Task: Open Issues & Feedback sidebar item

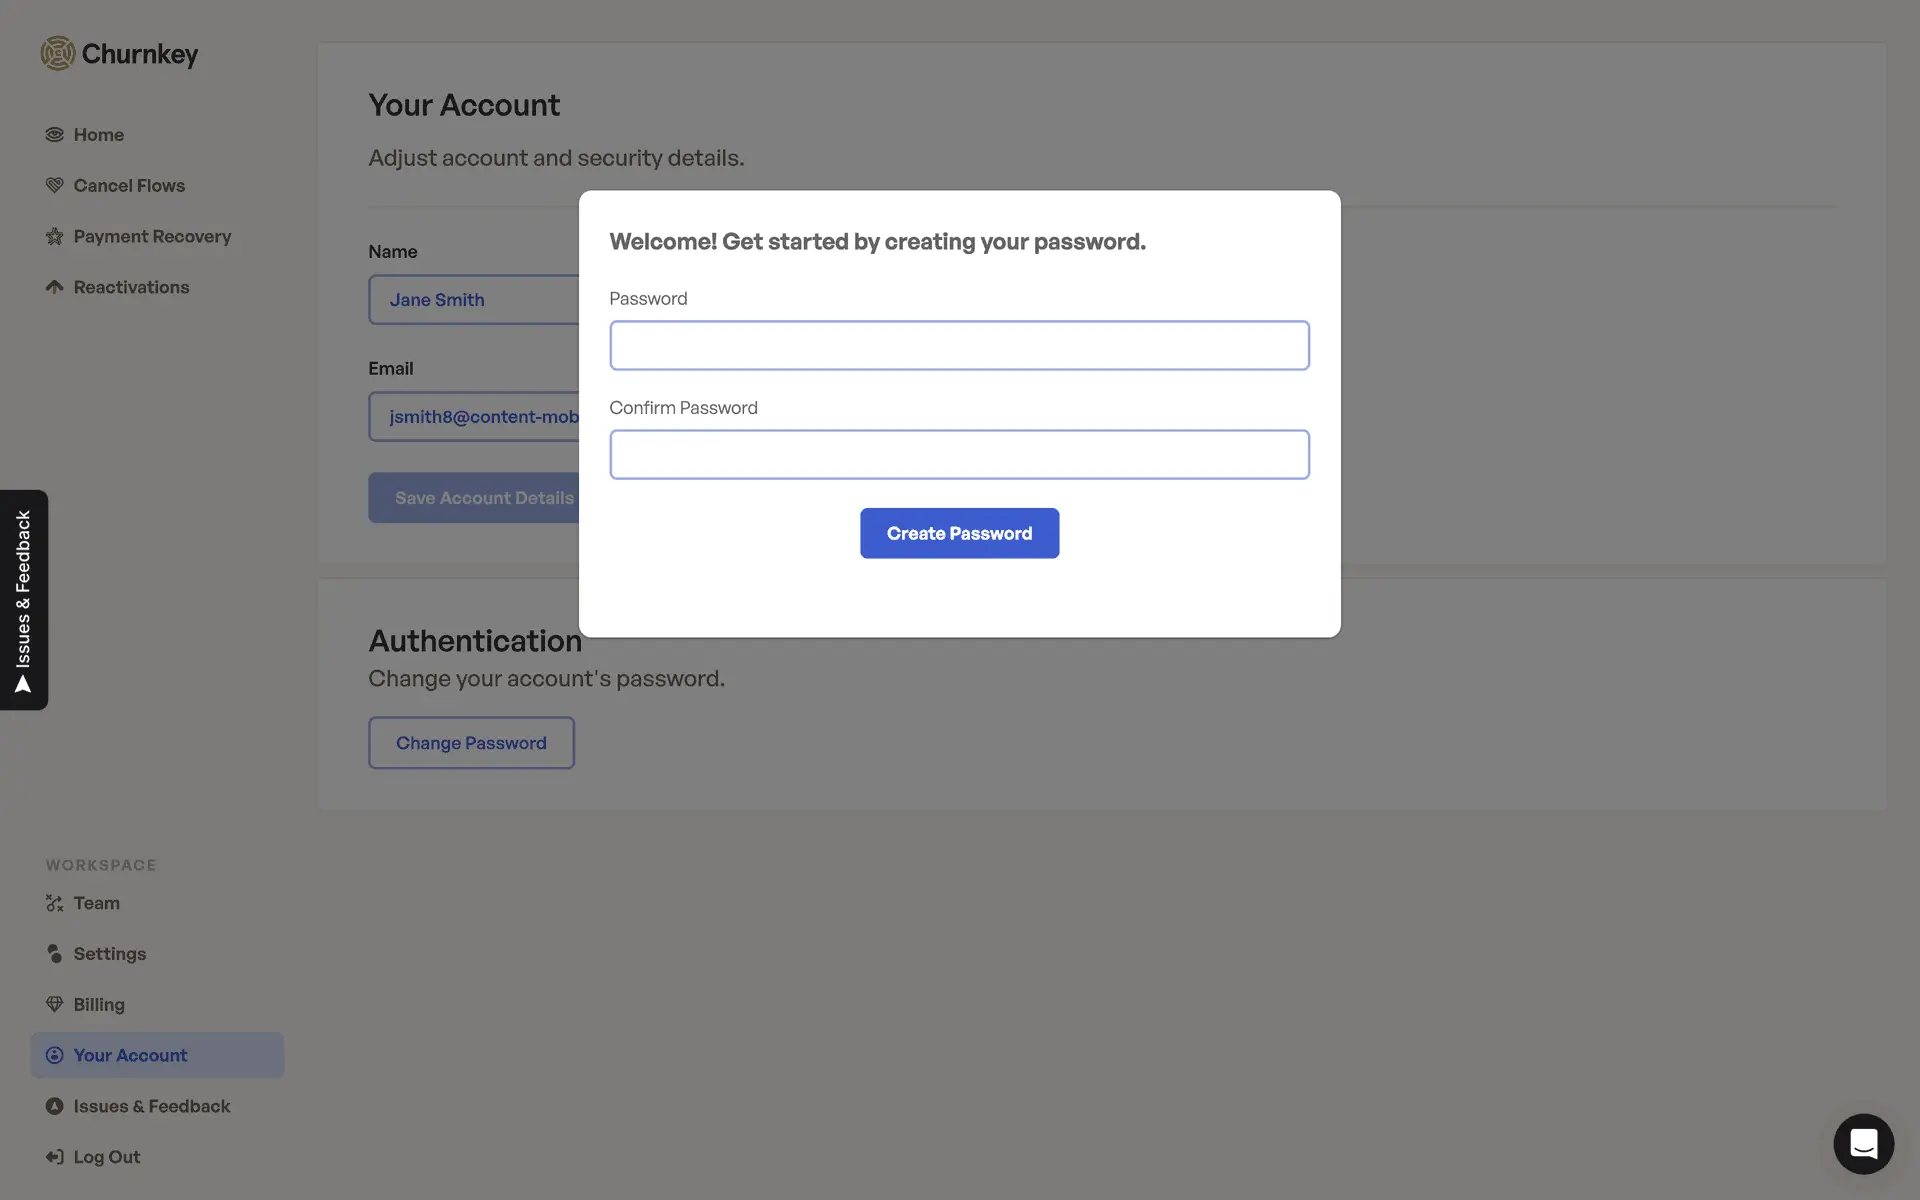Action: coord(151,1107)
